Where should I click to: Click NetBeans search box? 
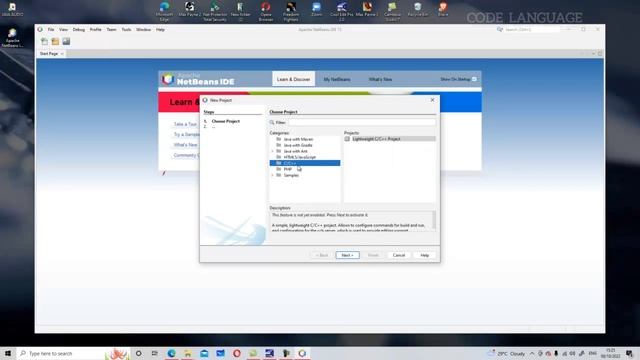click(532, 30)
